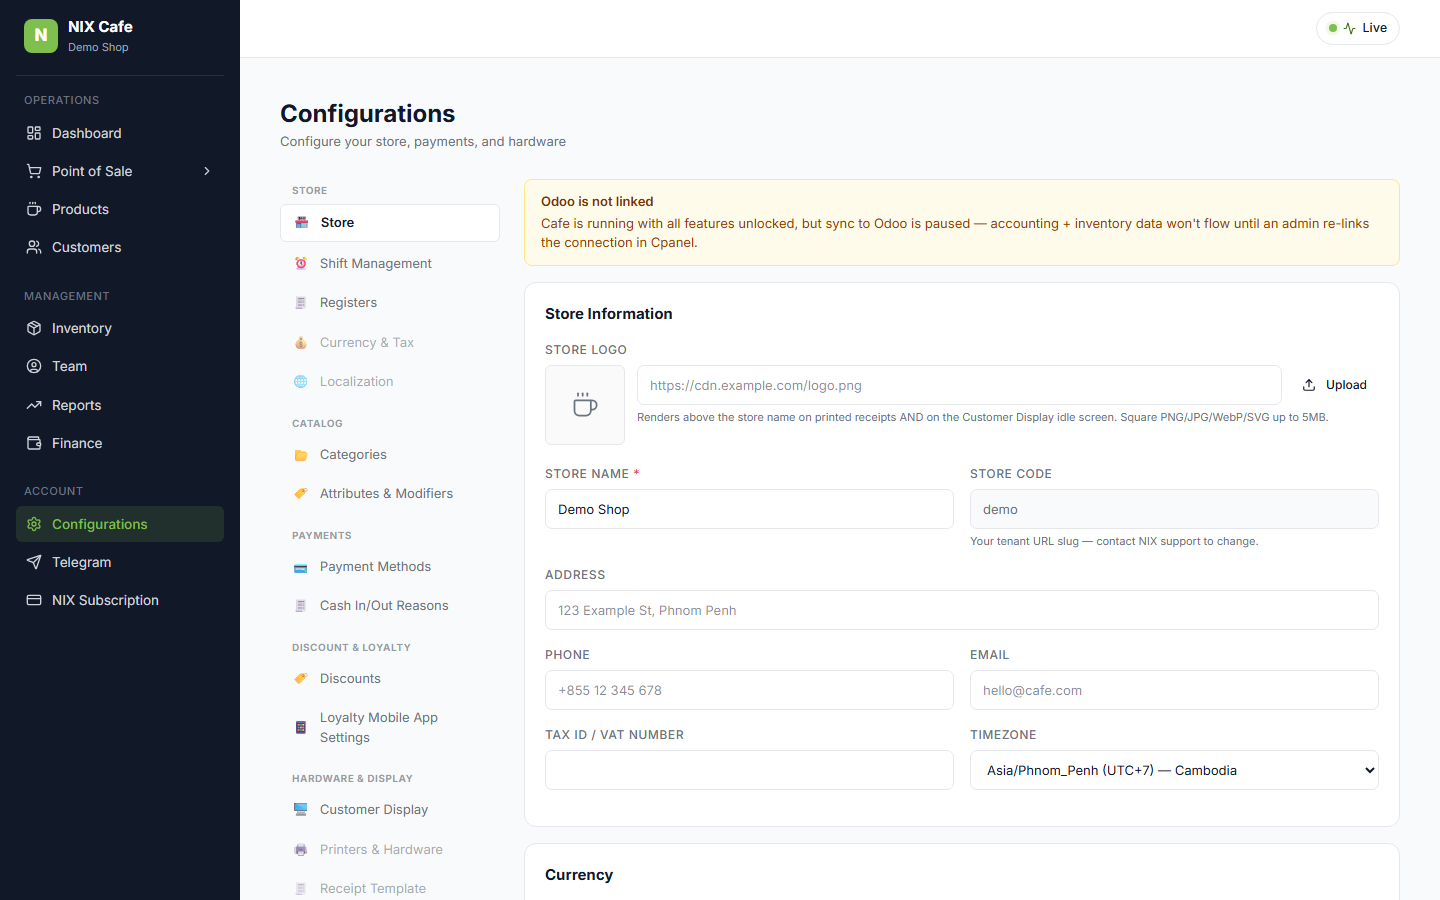Open Inventory using its box icon
The width and height of the screenshot is (1440, 900).
(x=34, y=328)
